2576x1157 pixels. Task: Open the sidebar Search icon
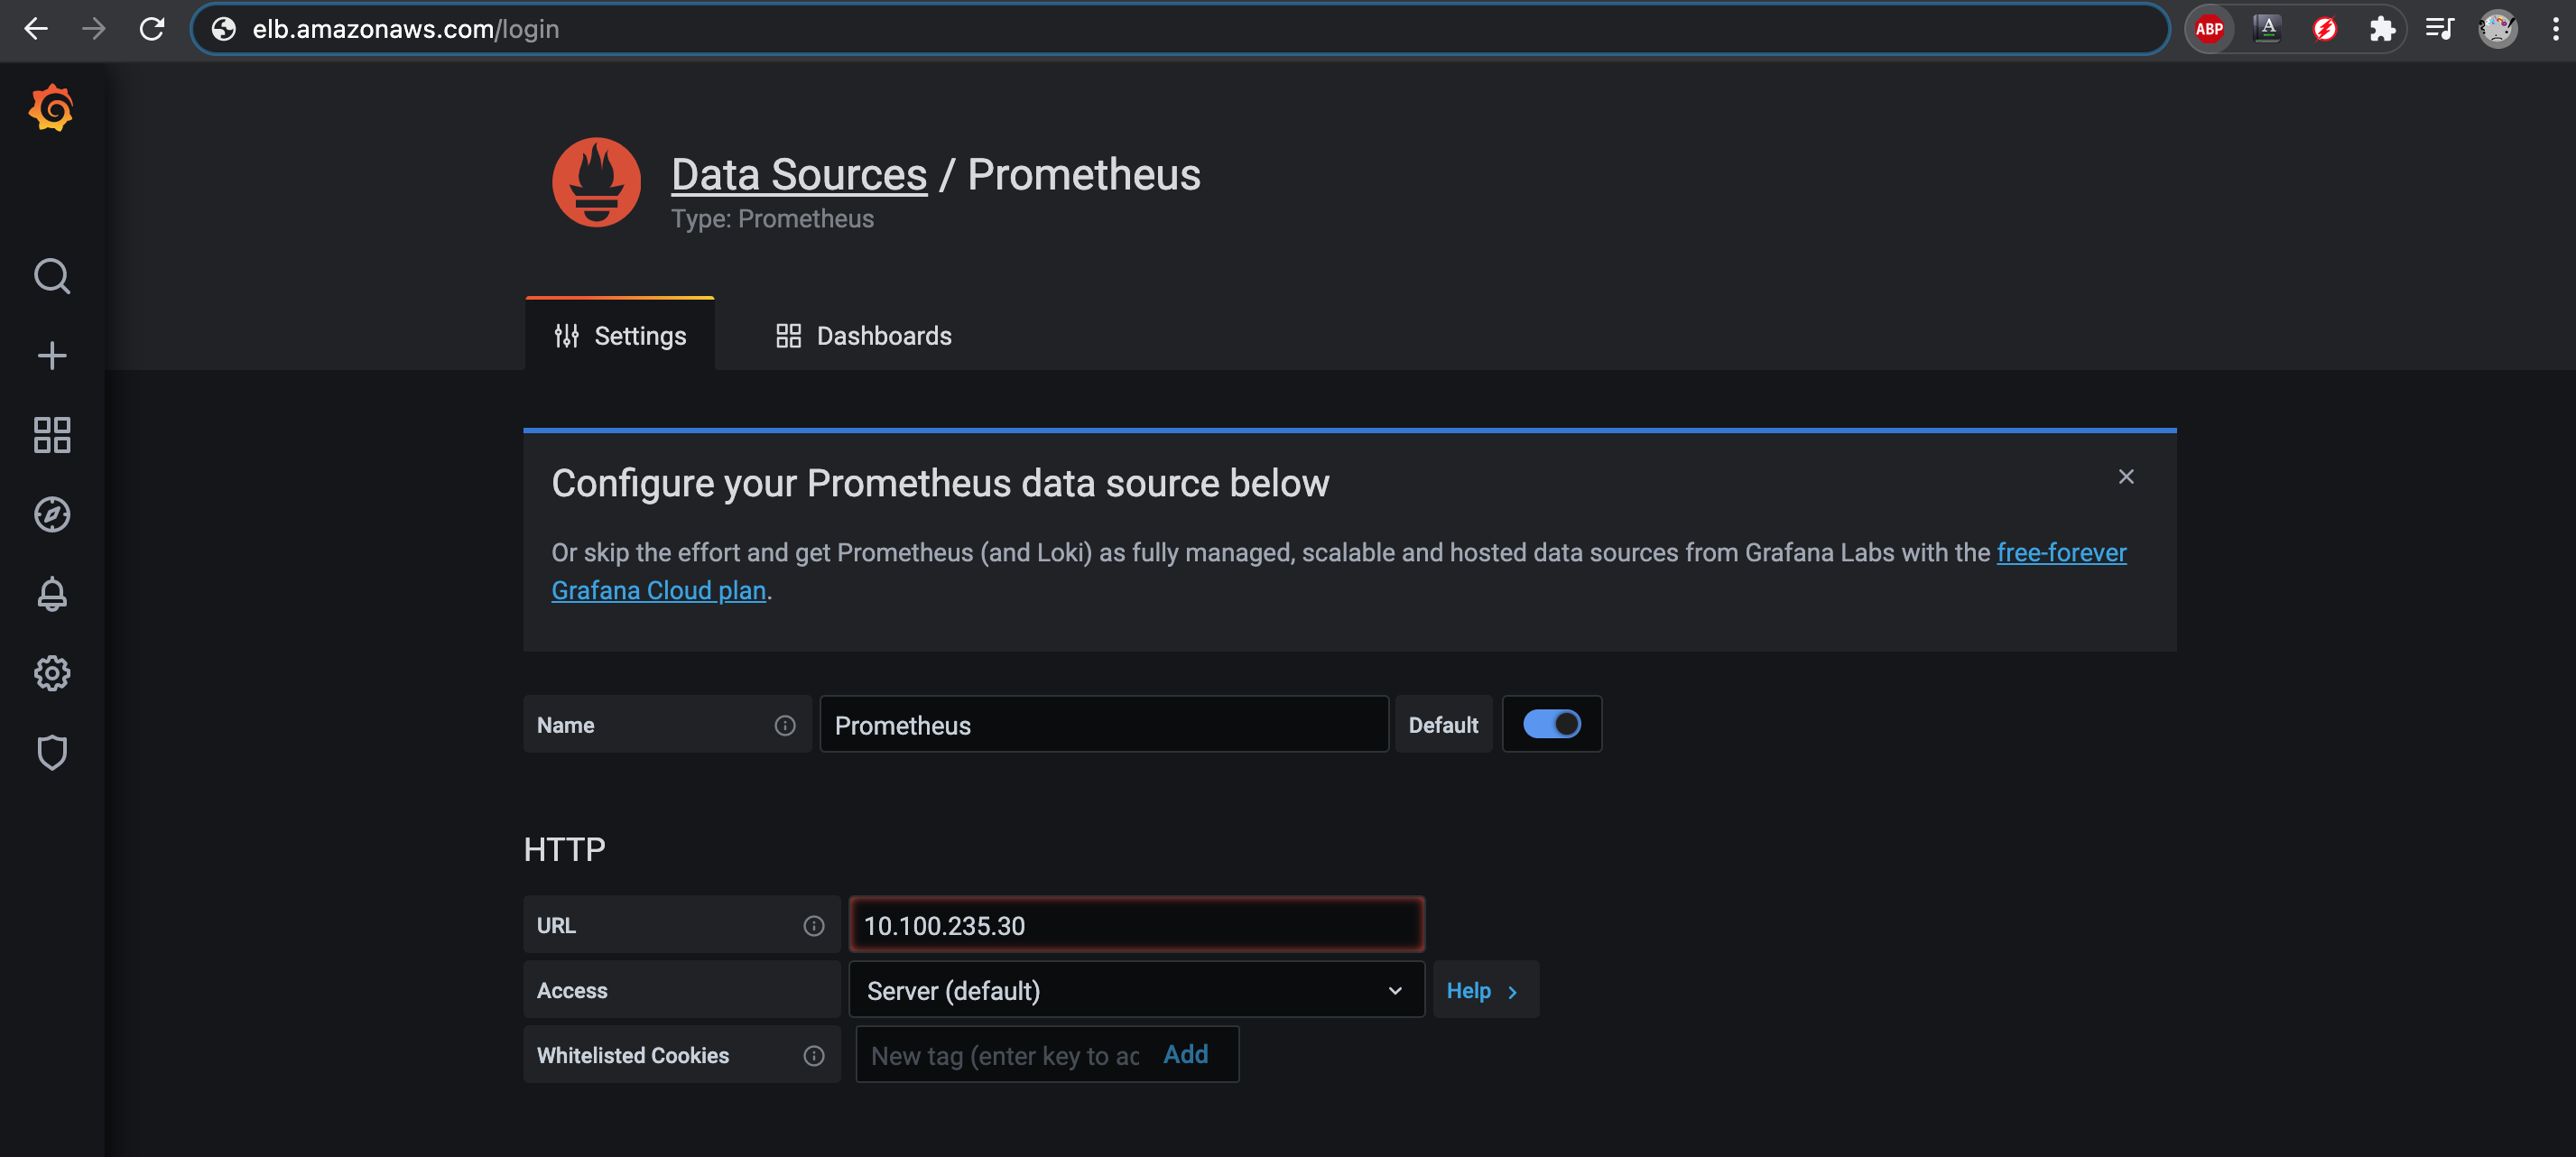point(51,276)
